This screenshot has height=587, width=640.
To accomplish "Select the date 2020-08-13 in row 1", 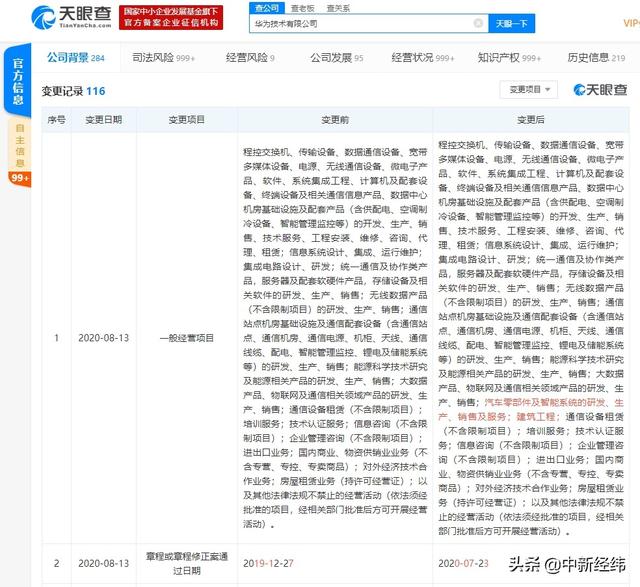I will point(104,338).
